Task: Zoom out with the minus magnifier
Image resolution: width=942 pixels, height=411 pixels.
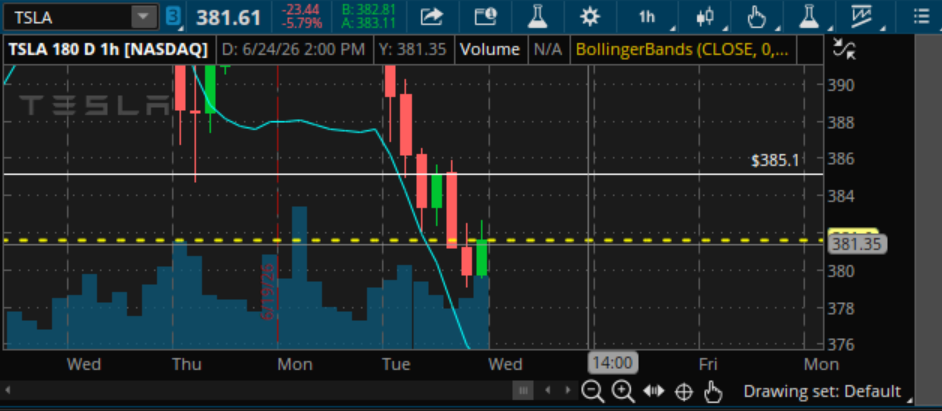Action: pyautogui.click(x=592, y=392)
